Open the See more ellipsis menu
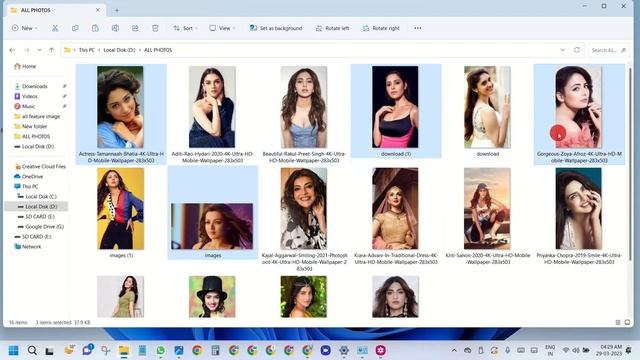 coord(418,28)
